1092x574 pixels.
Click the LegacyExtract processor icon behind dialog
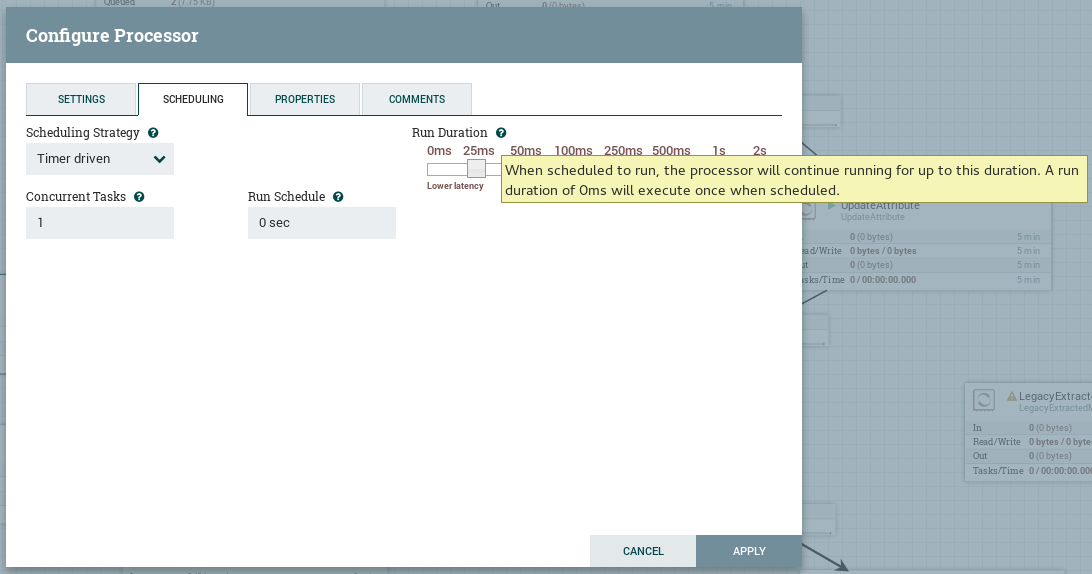point(983,400)
